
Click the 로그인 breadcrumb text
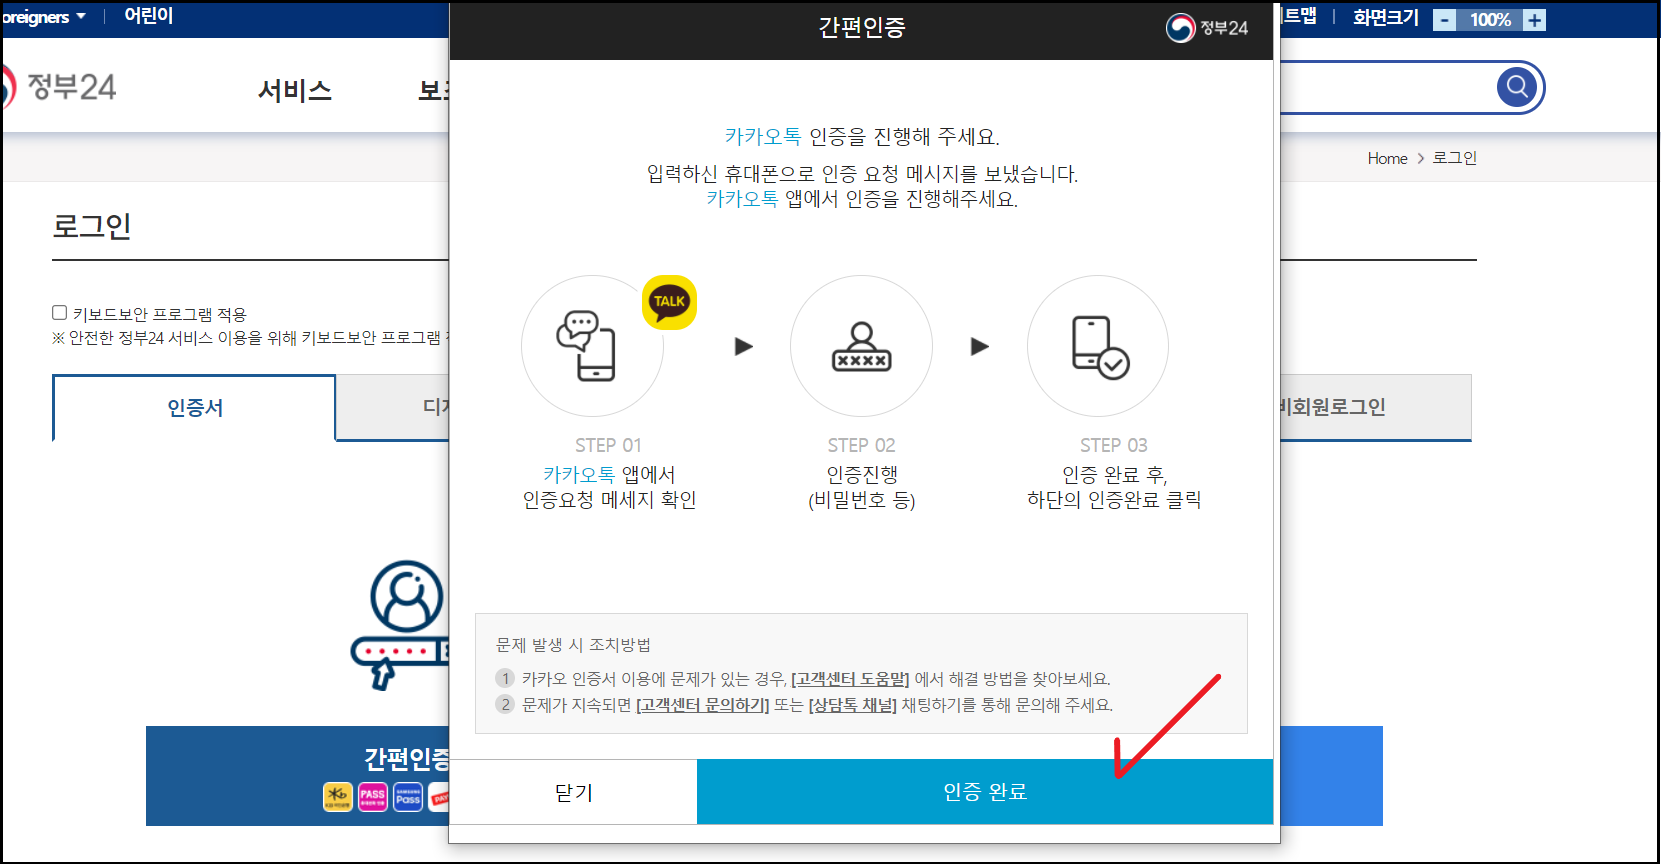point(1454,158)
